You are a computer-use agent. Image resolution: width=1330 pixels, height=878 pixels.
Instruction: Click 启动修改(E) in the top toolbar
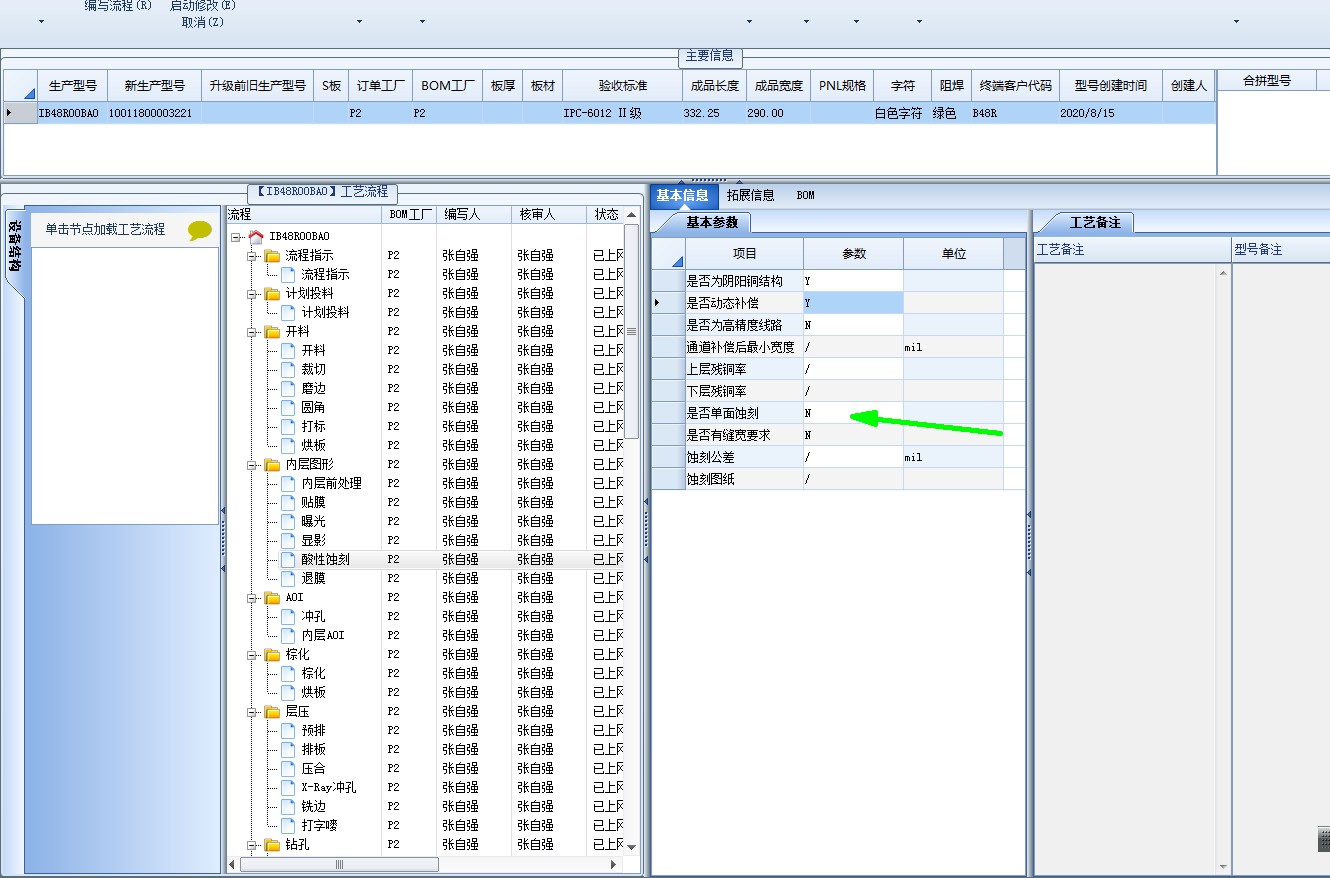(203, 6)
